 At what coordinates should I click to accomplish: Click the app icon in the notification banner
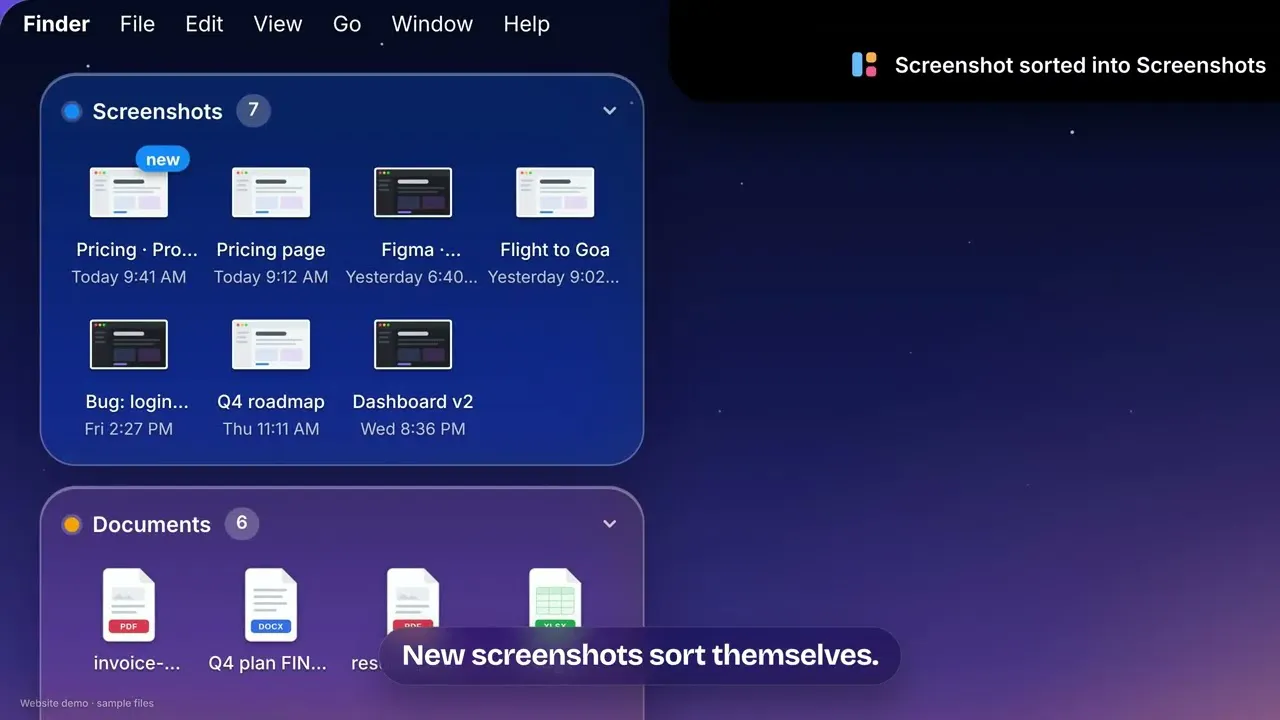[x=864, y=65]
